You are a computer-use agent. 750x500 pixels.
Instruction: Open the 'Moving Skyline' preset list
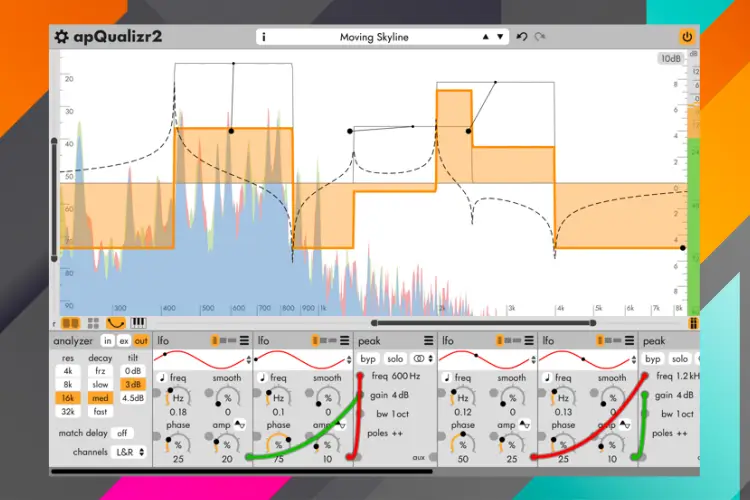[x=374, y=37]
